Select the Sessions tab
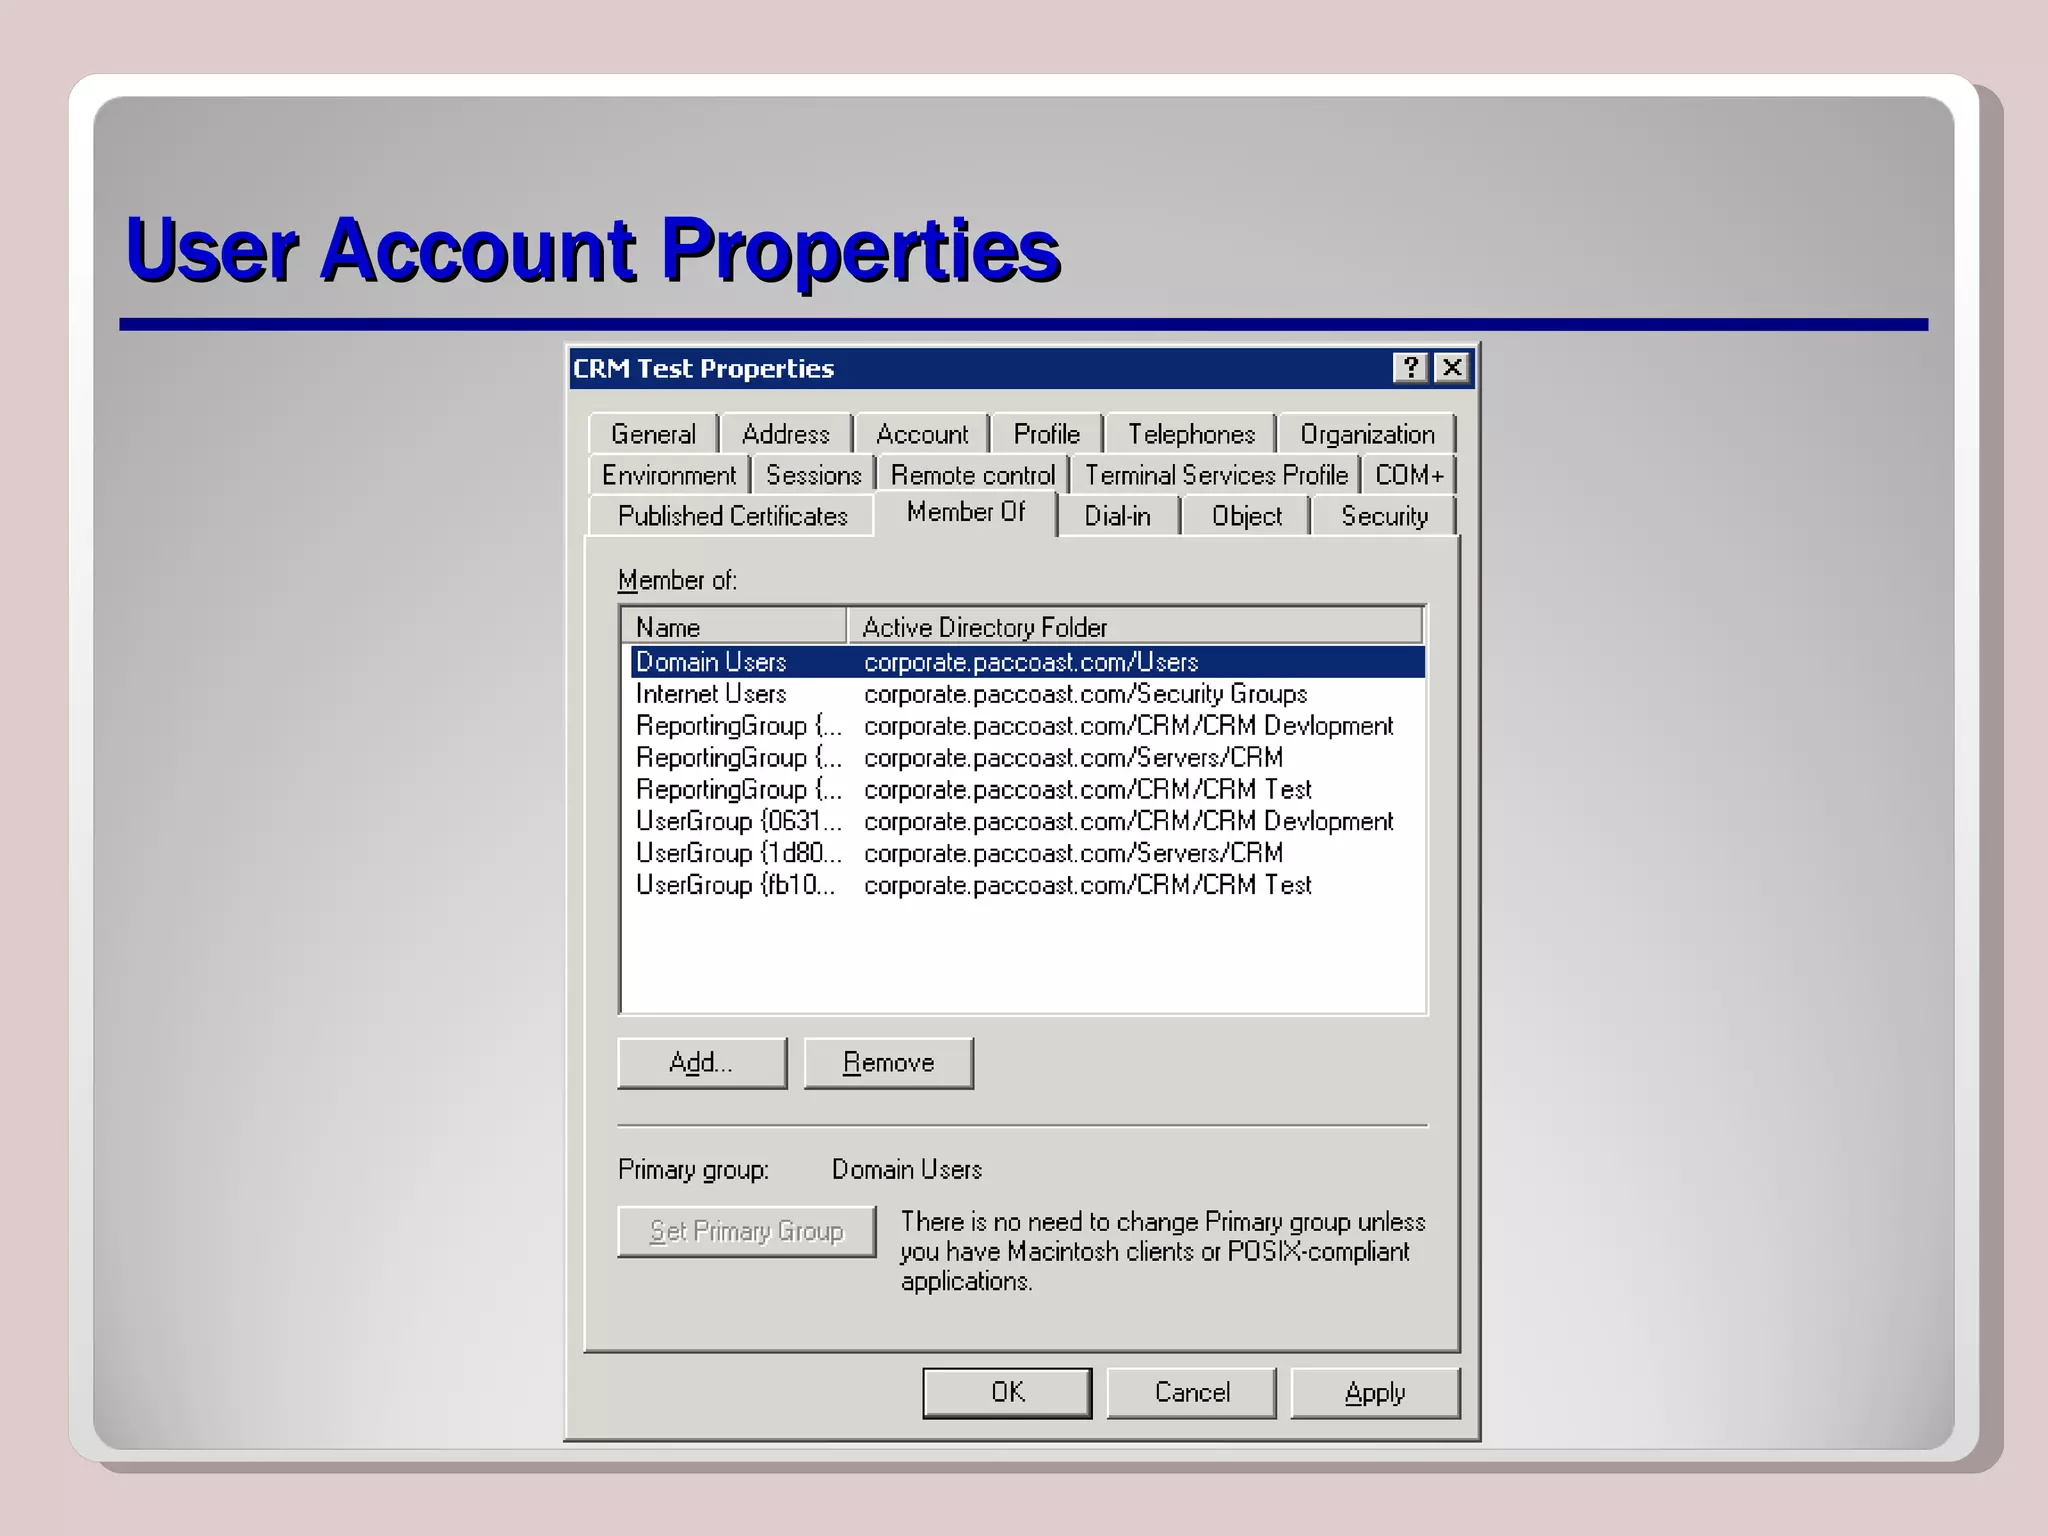 click(x=813, y=475)
